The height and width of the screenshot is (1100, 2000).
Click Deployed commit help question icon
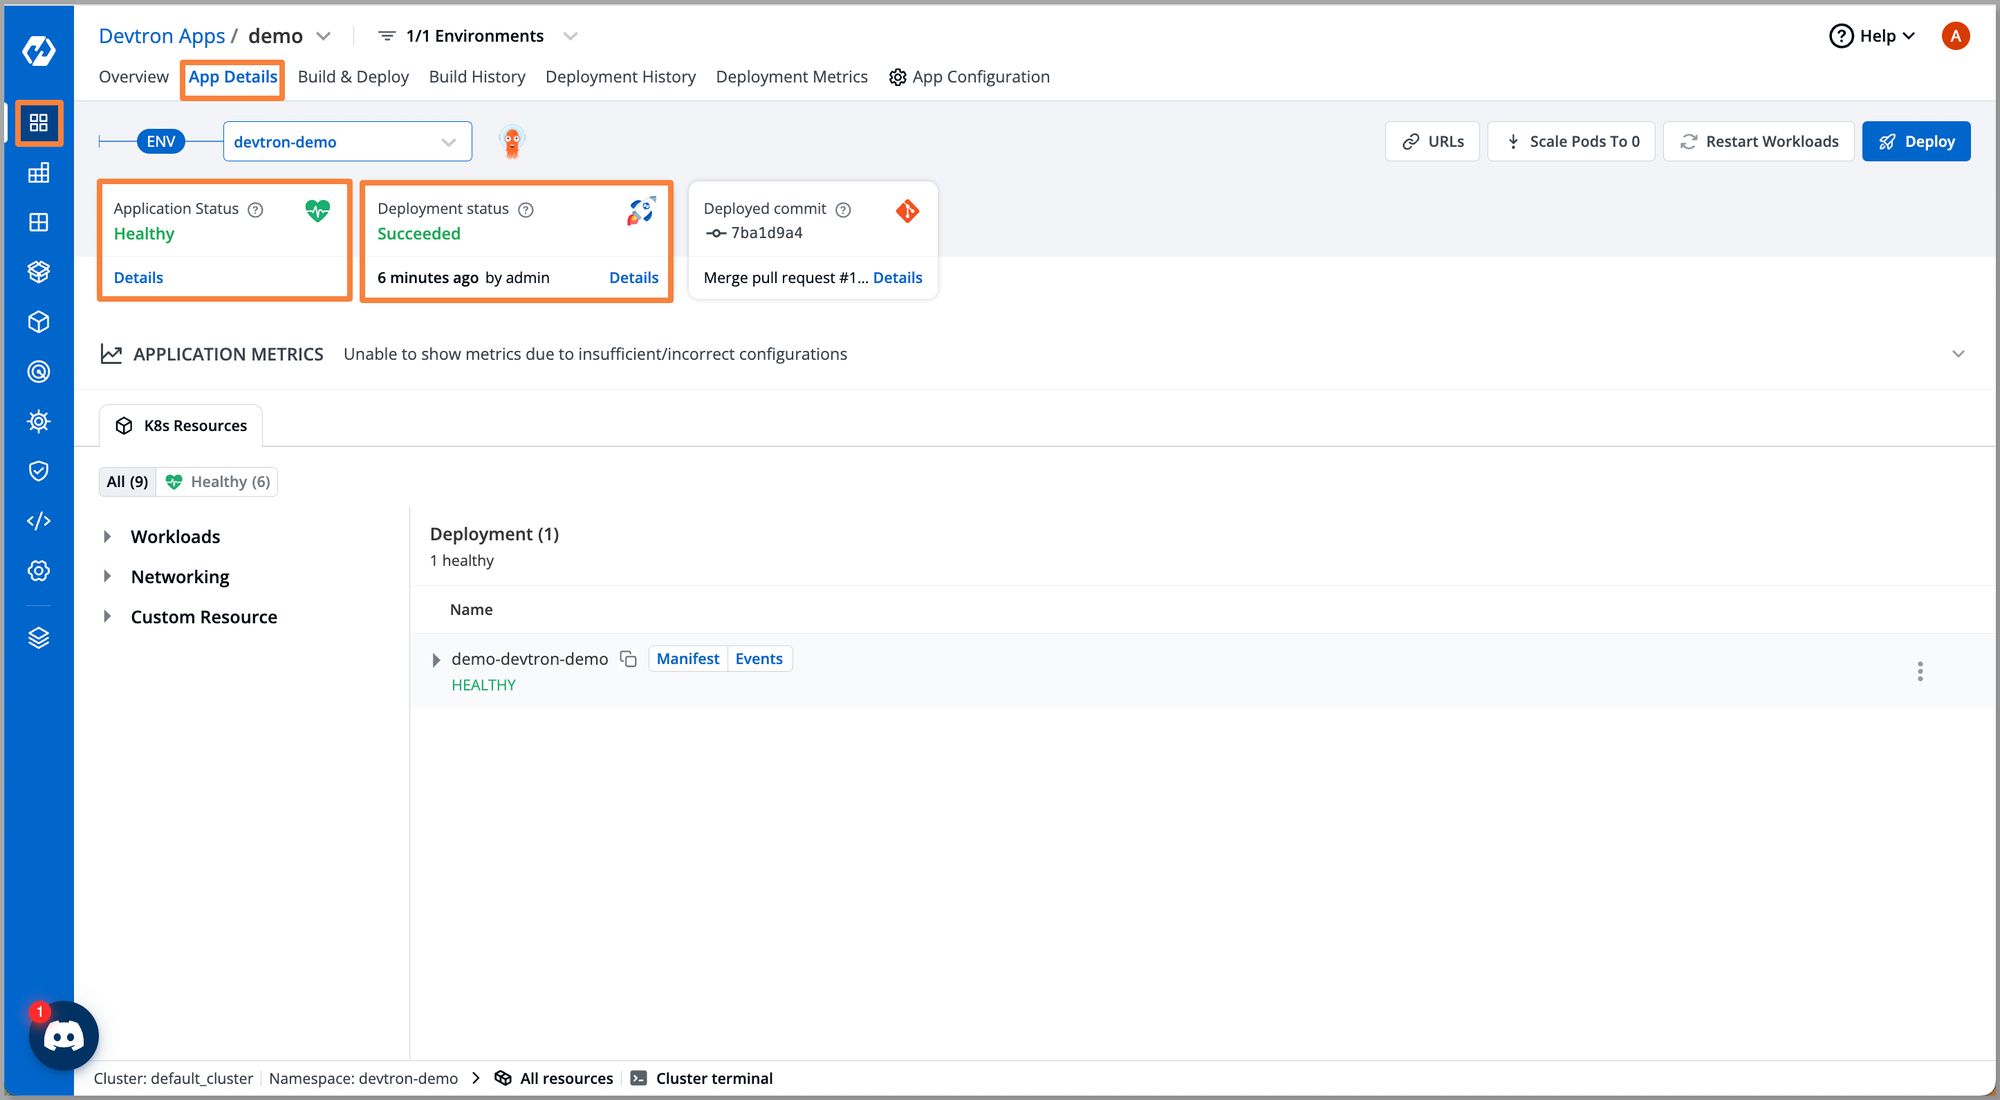(843, 210)
